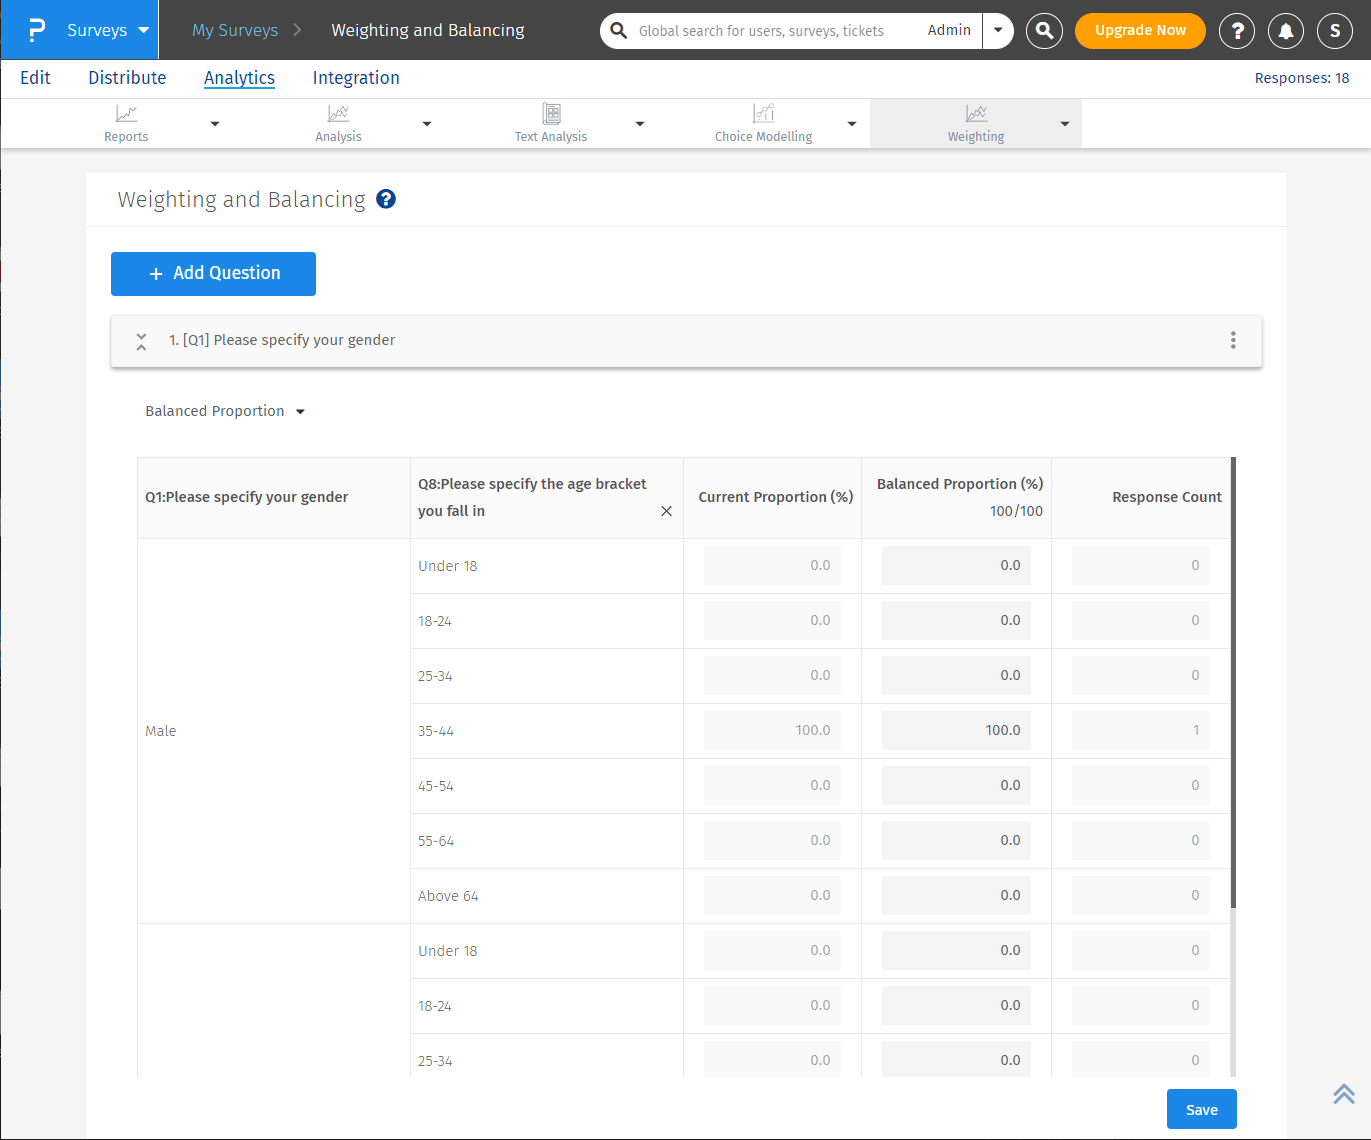Edit Balanced Proportion for Male 35-44
The height and width of the screenshot is (1140, 1371).
(x=956, y=731)
